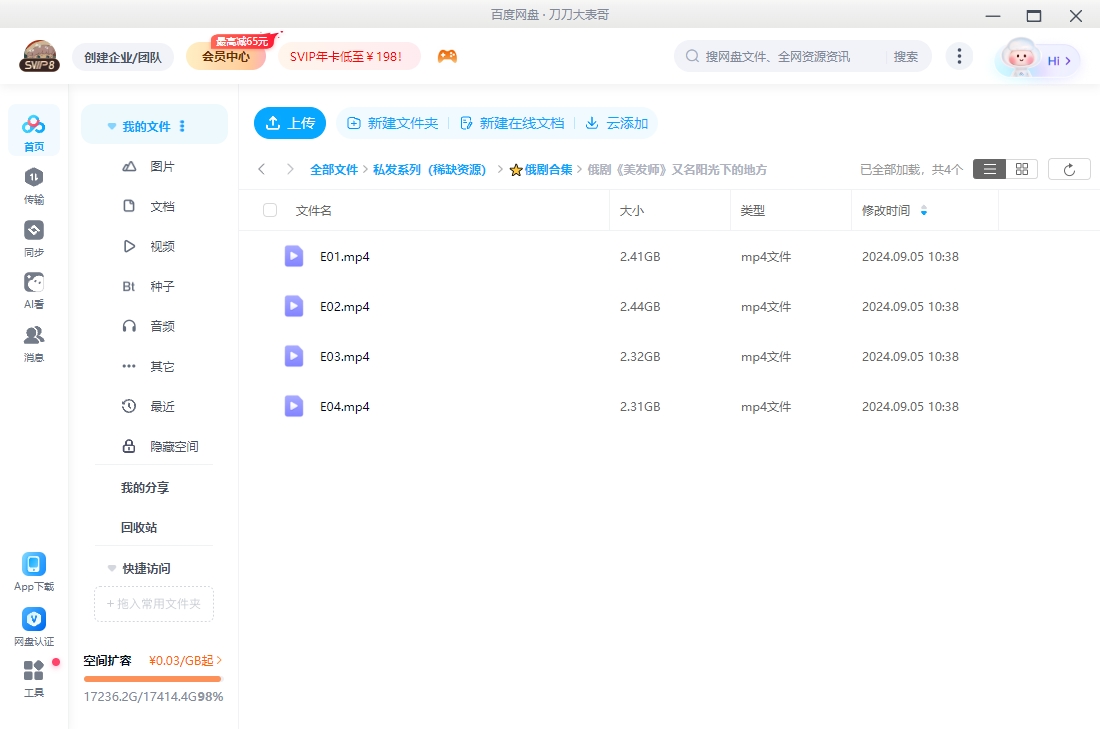Image resolution: width=1100 pixels, height=729 pixels.
Task: Toggle list view display mode
Action: tap(989, 168)
